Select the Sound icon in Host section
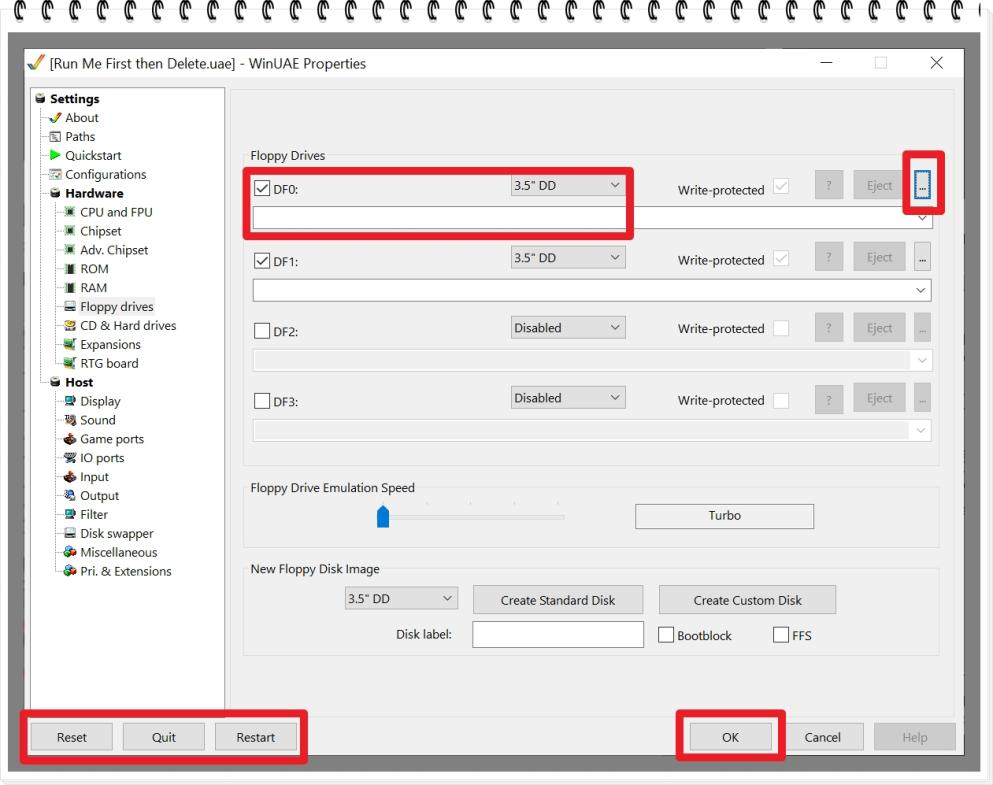 point(71,420)
